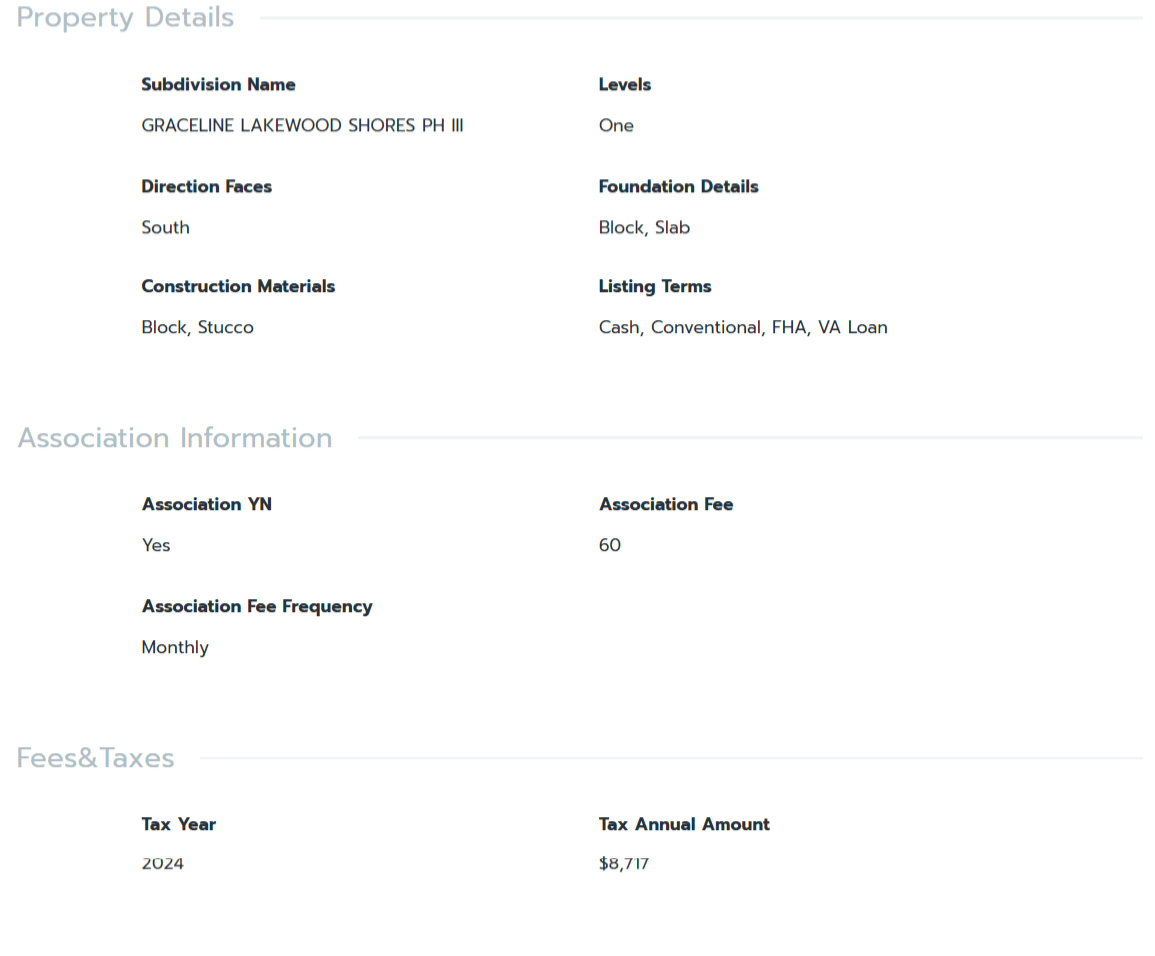Click the Association Fee value 60
This screenshot has width=1155, height=956.
pos(610,546)
